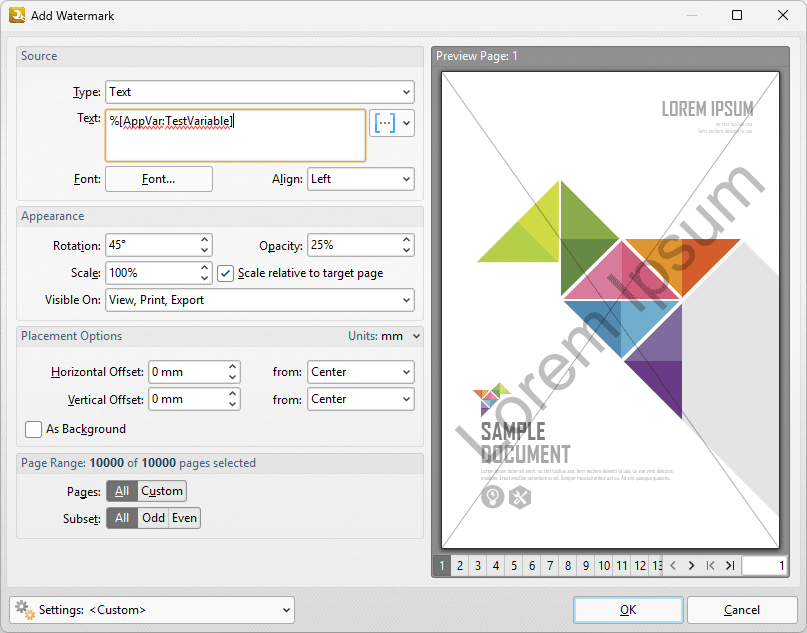The height and width of the screenshot is (633, 807).
Task: Click the preview page number field
Action: [765, 566]
